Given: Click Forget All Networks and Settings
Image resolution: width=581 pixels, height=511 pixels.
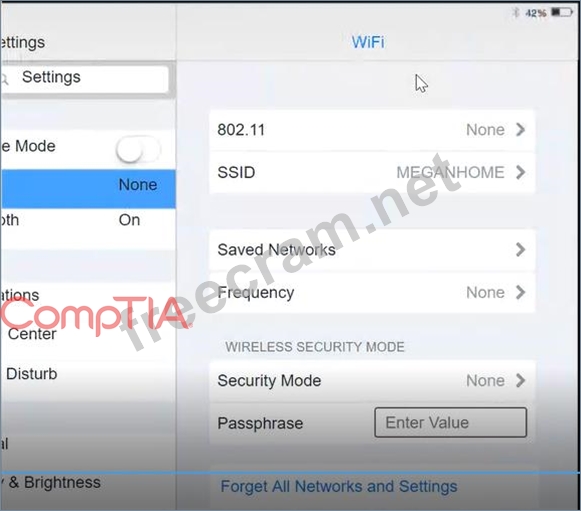Looking at the screenshot, I should tap(339, 487).
